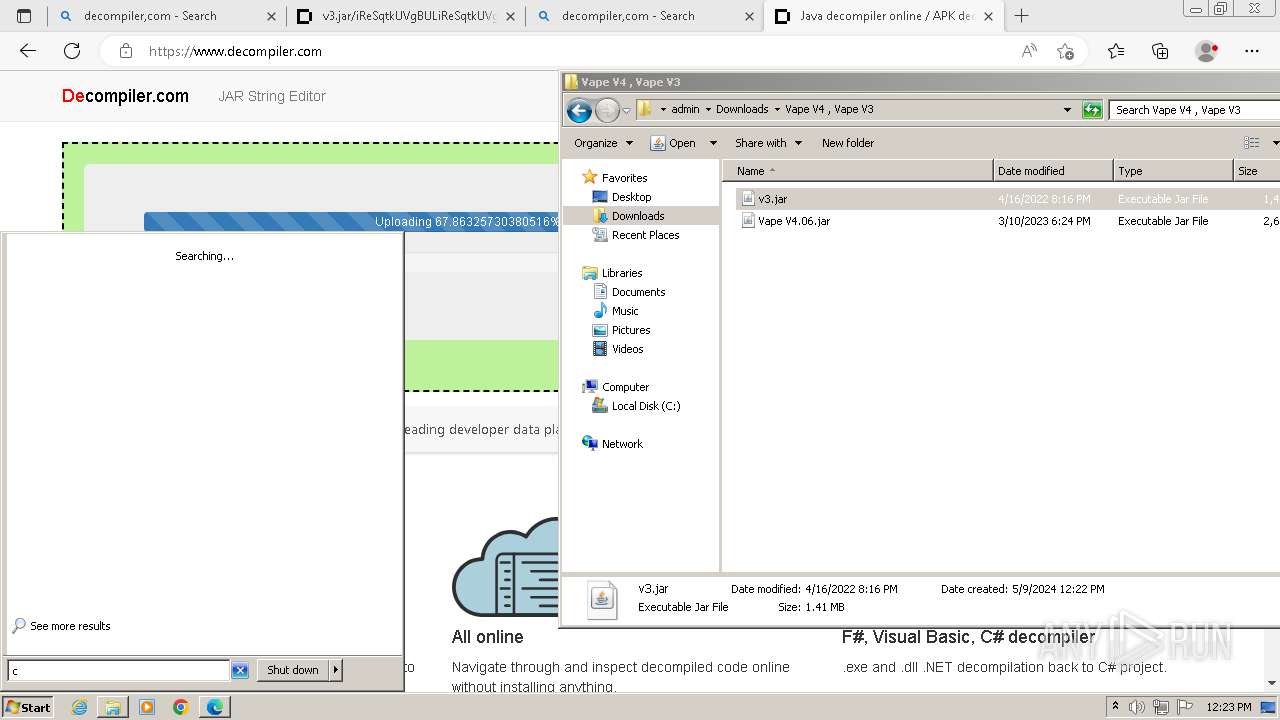Click Explorer forward navigation button
1280x720 pixels.
607,110
